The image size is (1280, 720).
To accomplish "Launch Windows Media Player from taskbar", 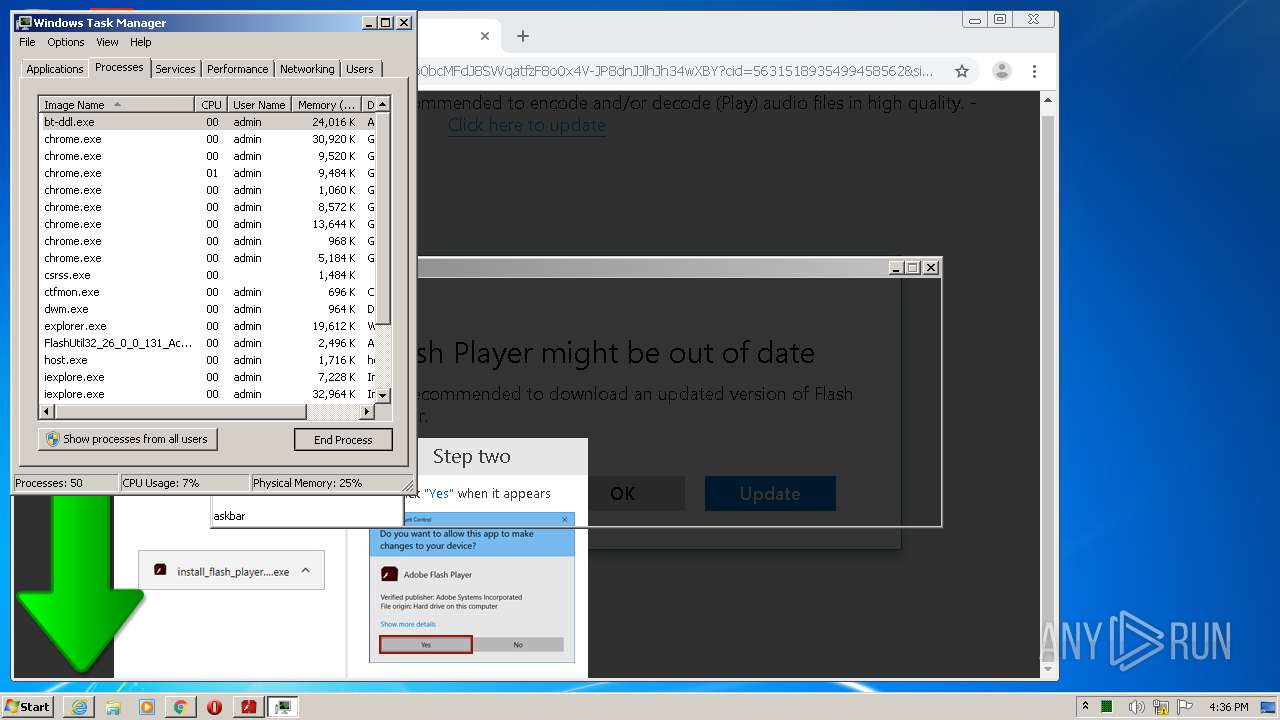I will [147, 706].
